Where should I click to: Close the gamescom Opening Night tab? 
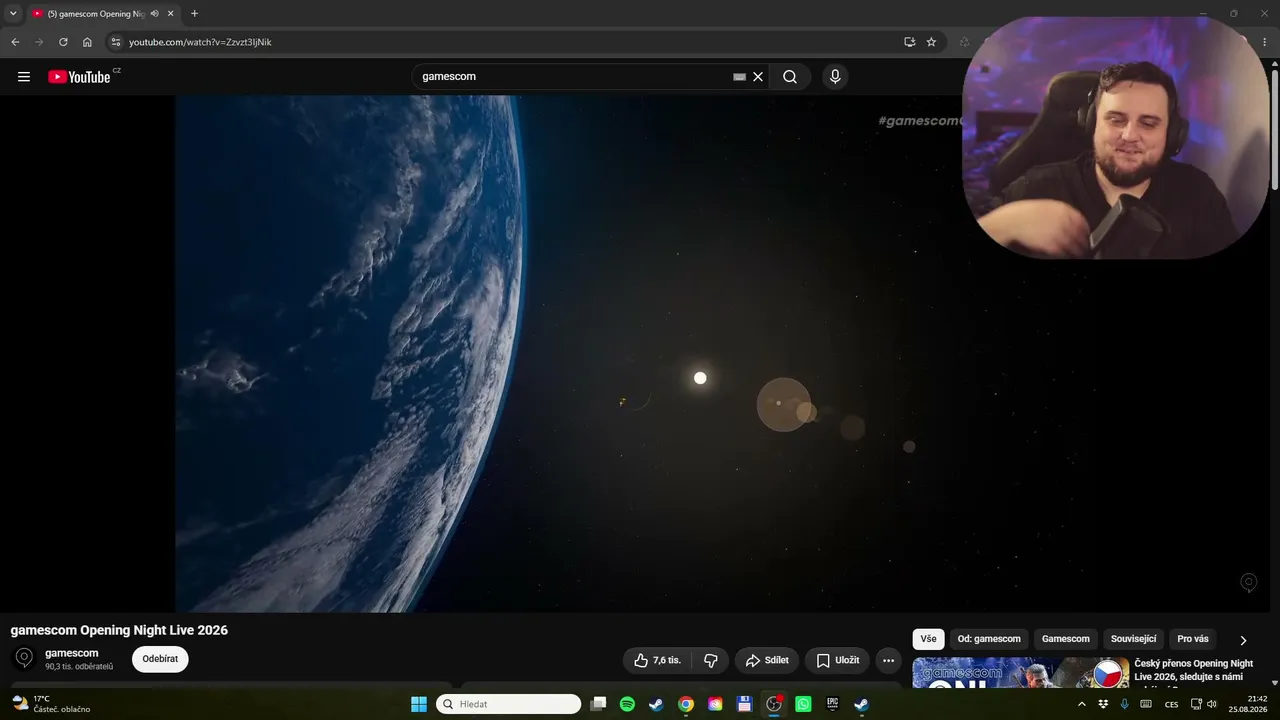coord(171,14)
